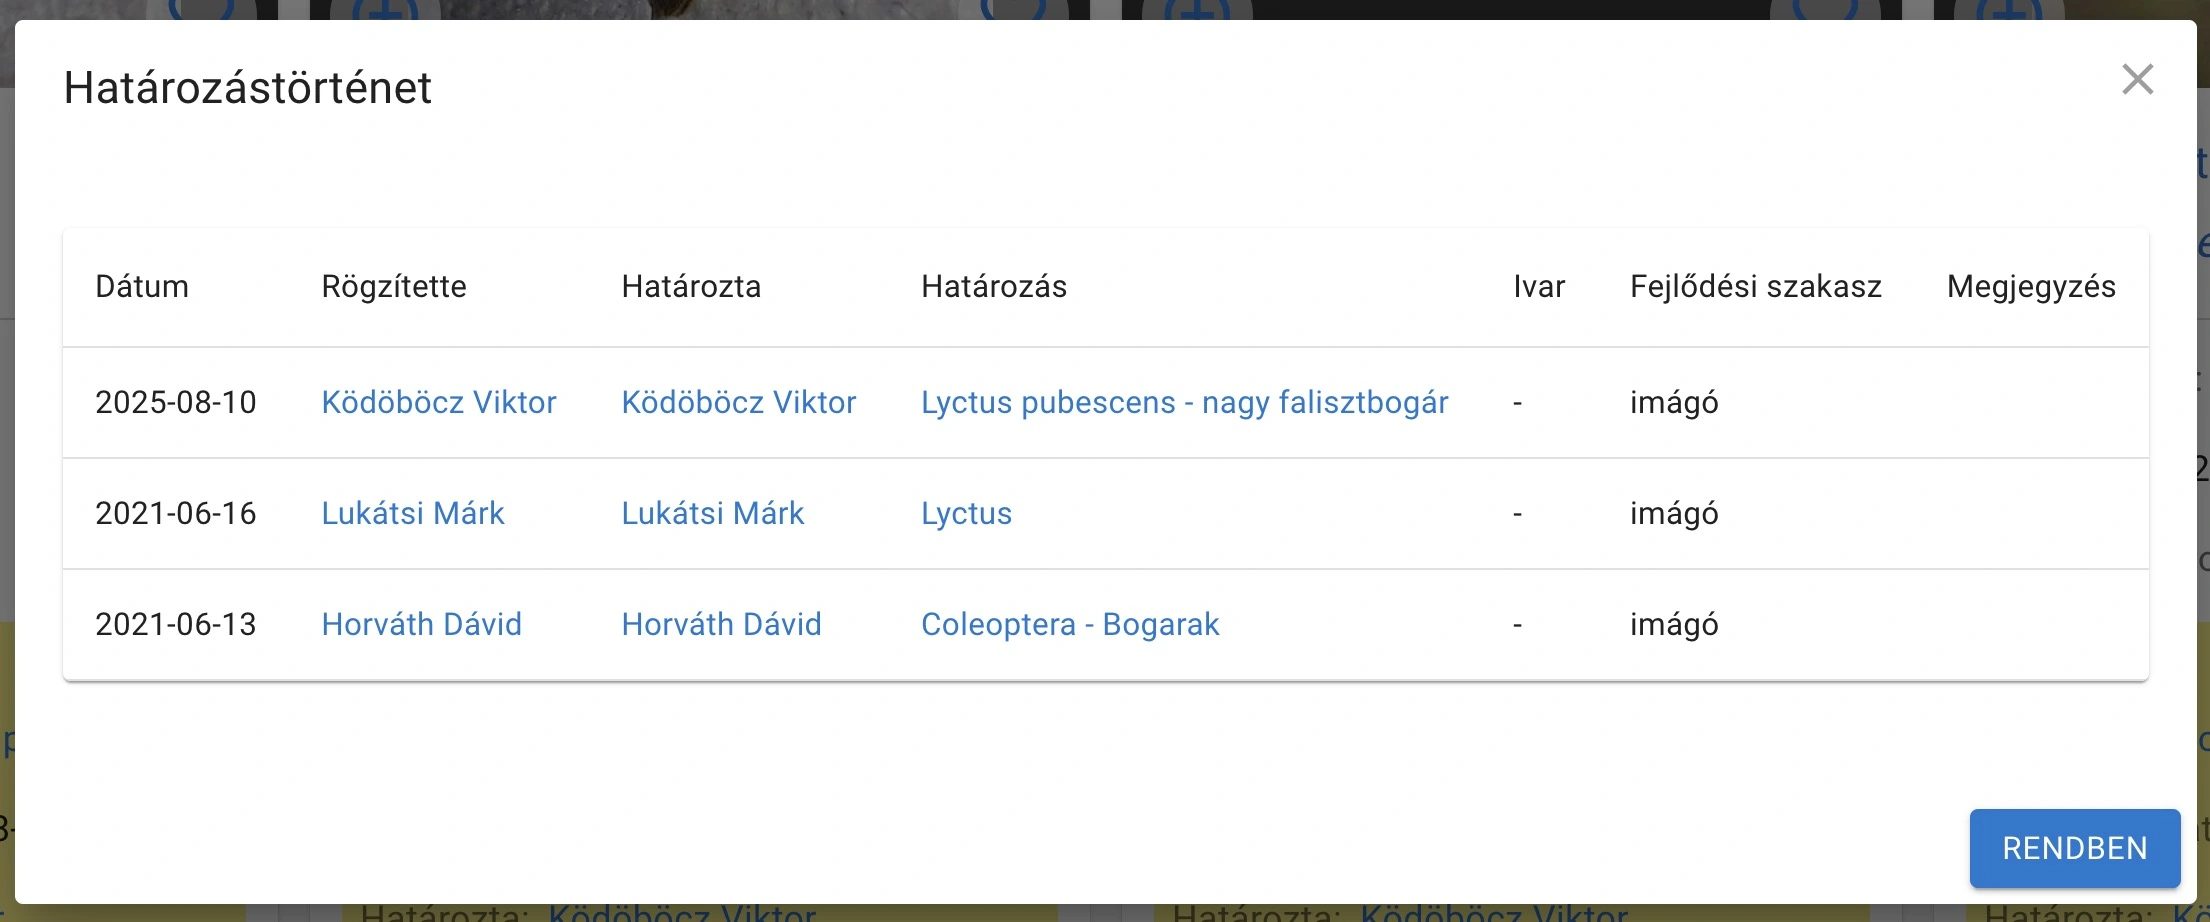The width and height of the screenshot is (2210, 922).
Task: Open Ködöböcz Viktor link under Rögzítette
Action: pyautogui.click(x=439, y=402)
